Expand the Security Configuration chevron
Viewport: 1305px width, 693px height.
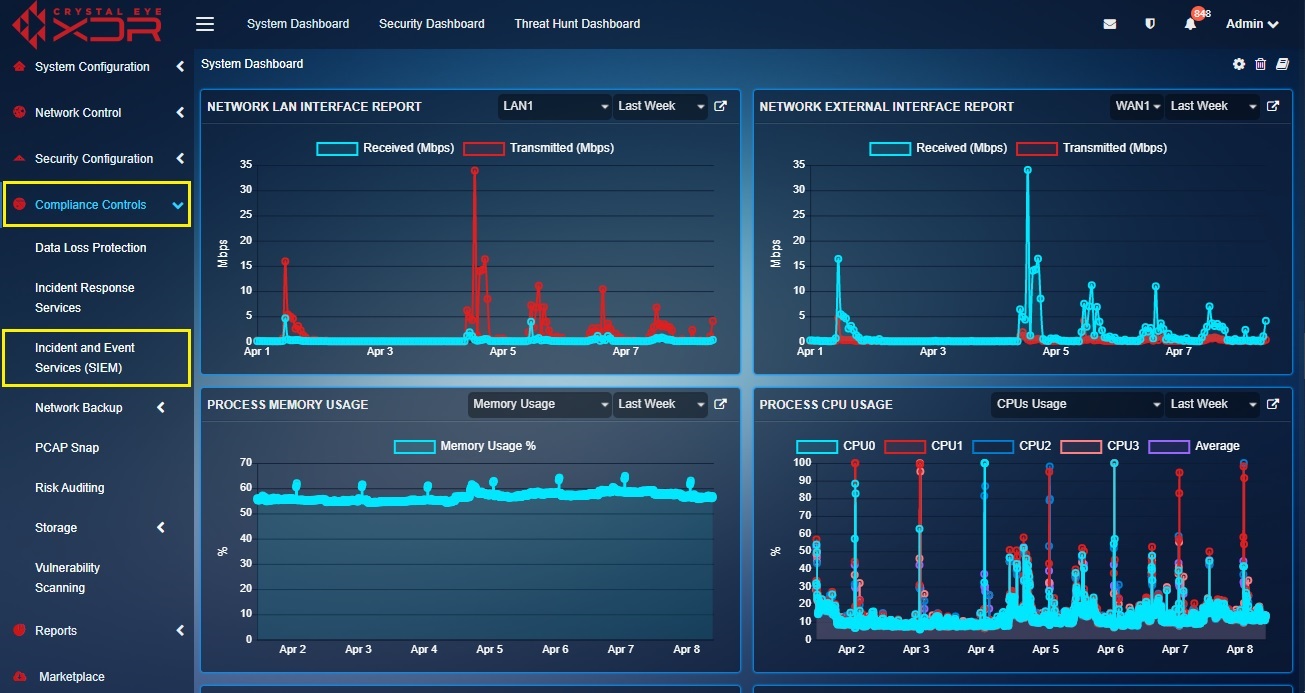pyautogui.click(x=180, y=159)
